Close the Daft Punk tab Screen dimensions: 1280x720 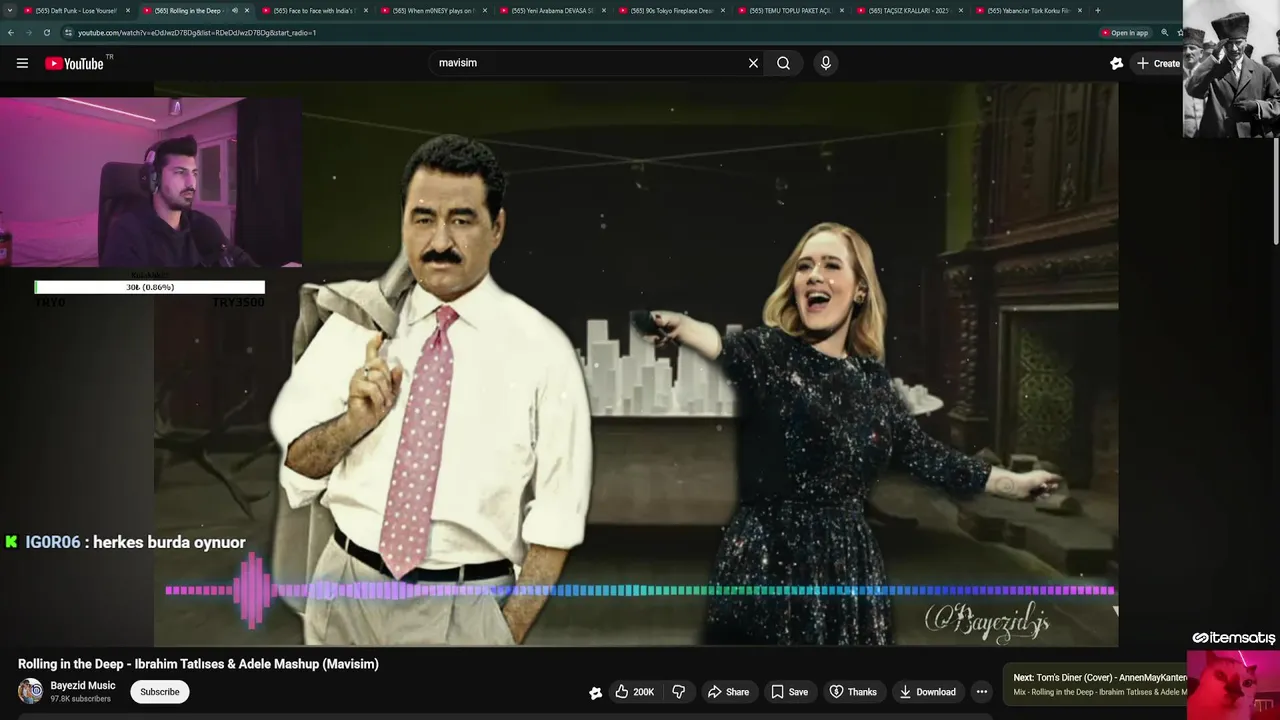tap(128, 11)
